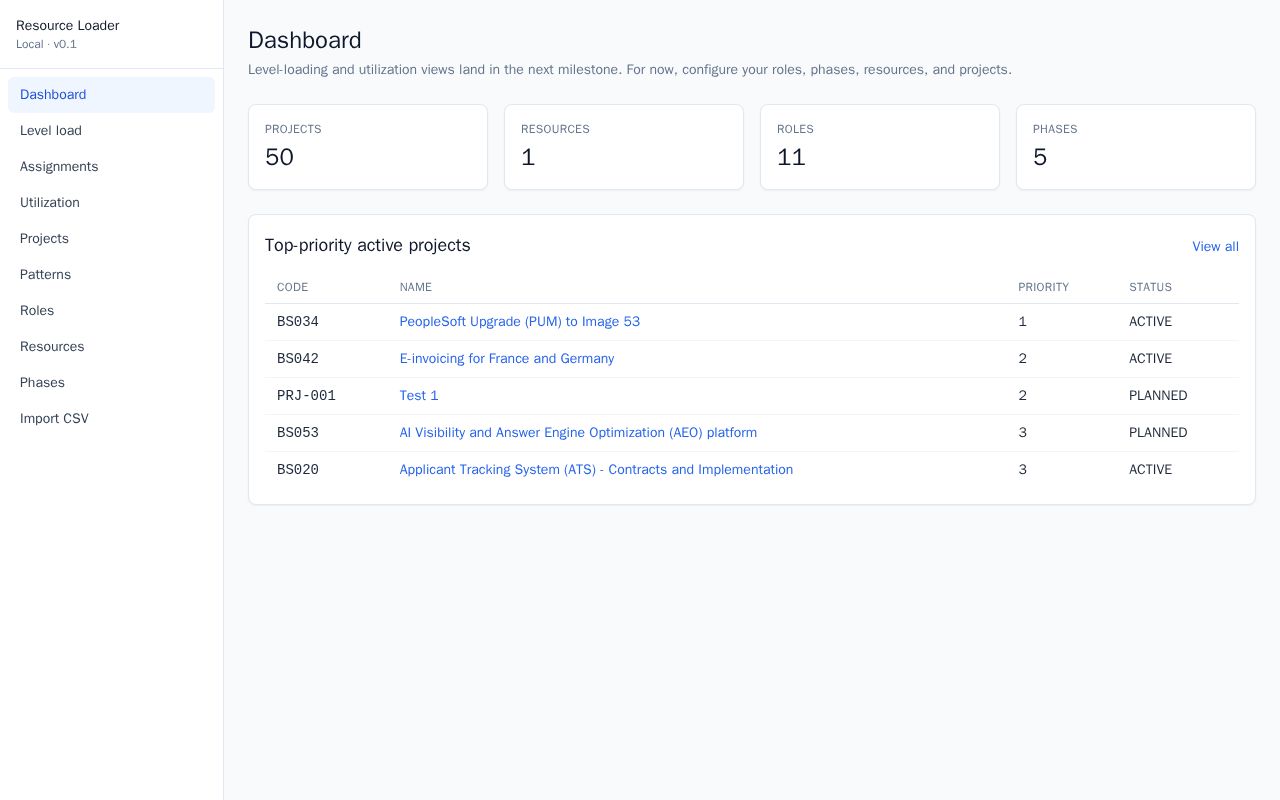
Task: Click the Resources summary card
Action: coord(624,147)
